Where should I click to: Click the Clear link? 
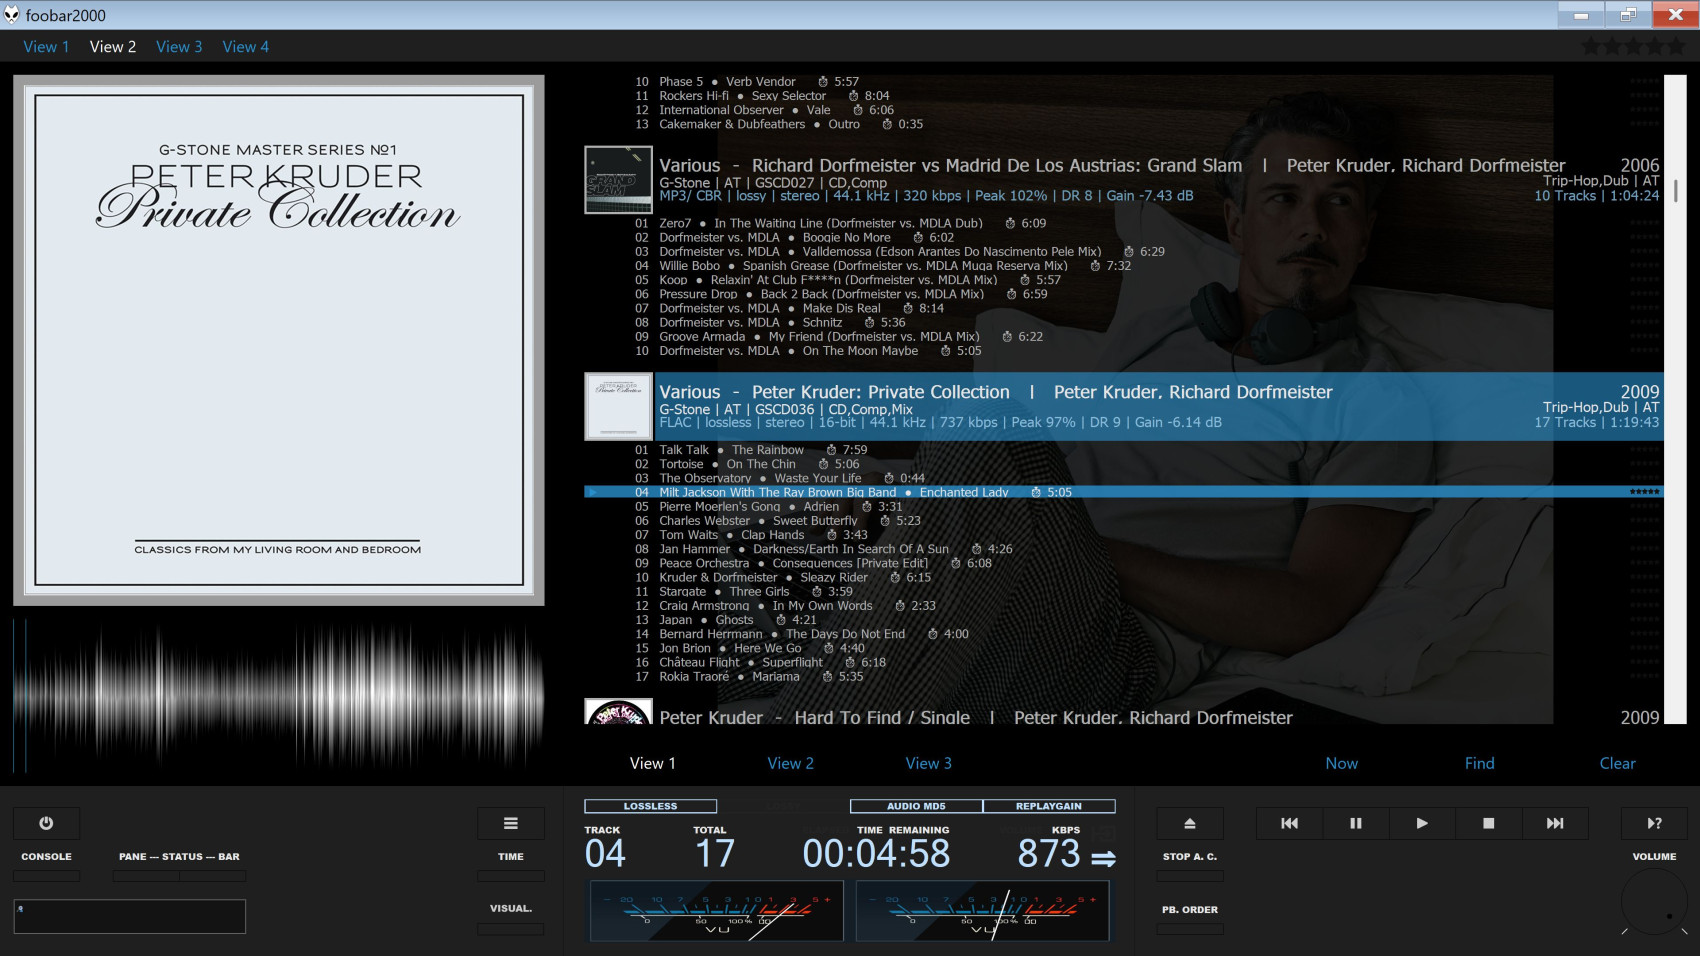pyautogui.click(x=1617, y=763)
